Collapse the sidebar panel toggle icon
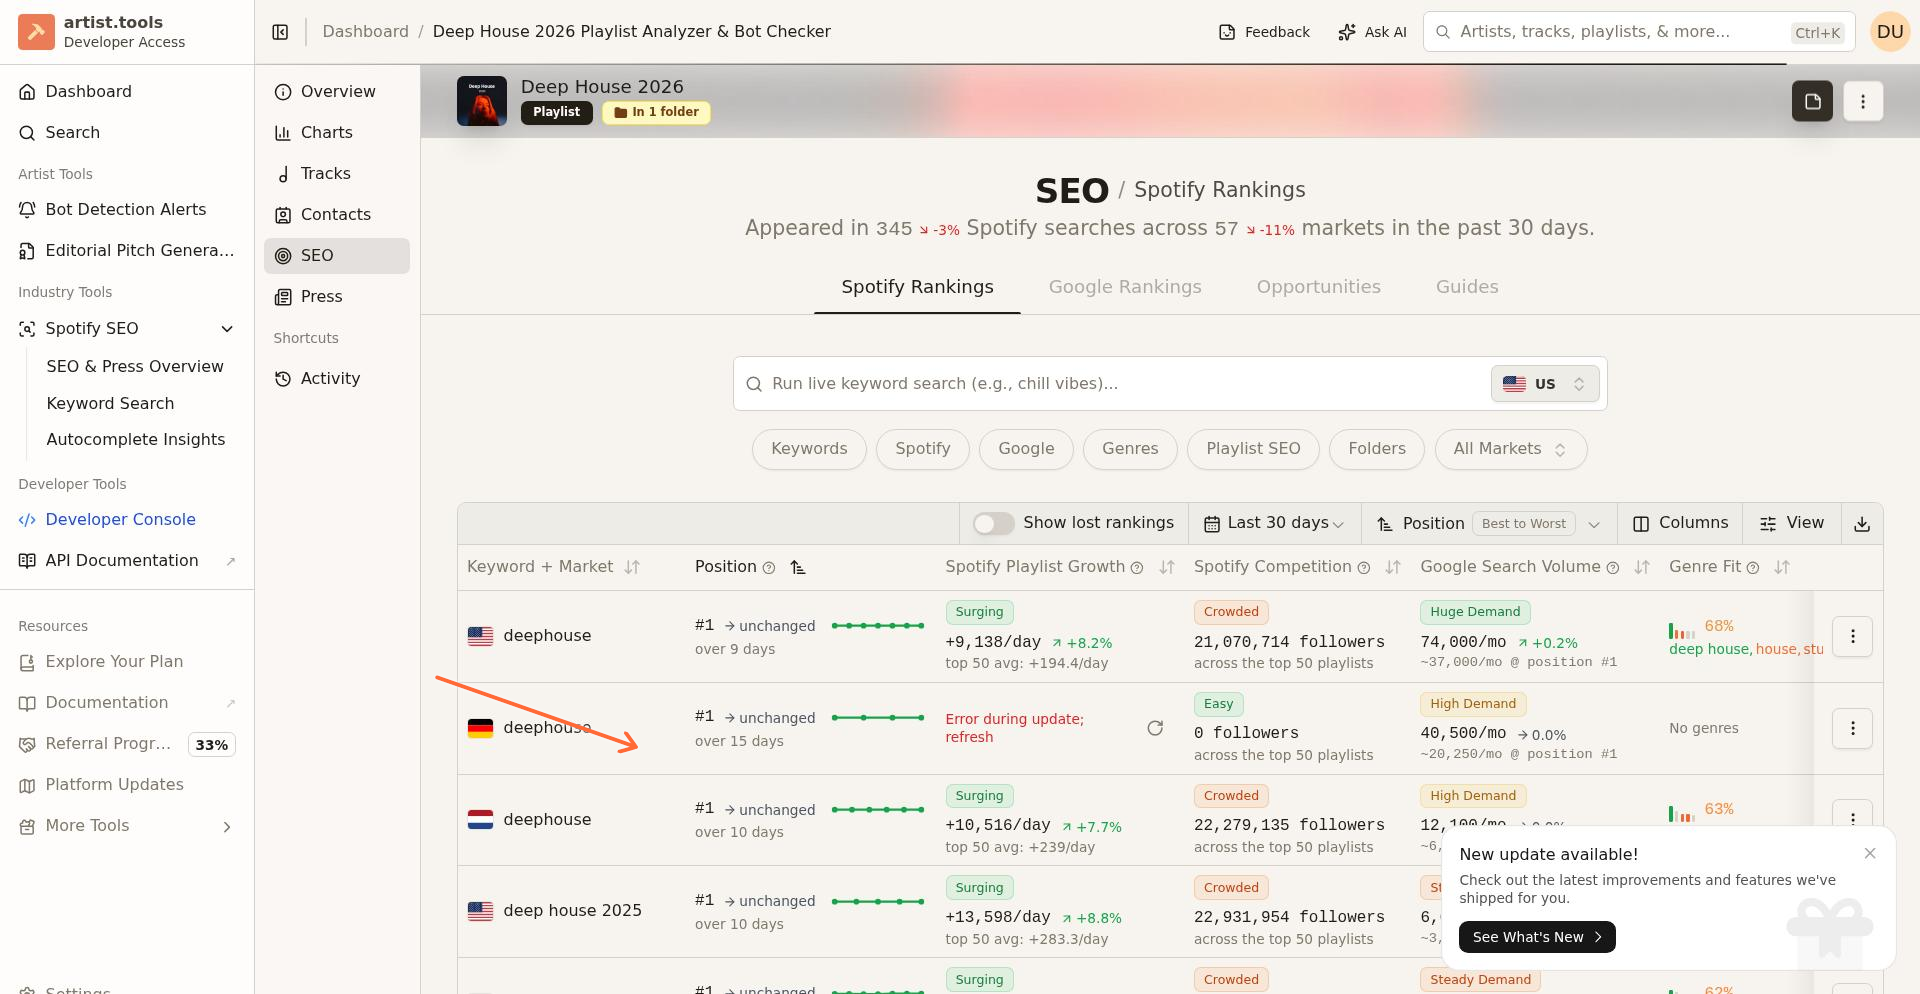 (x=280, y=32)
